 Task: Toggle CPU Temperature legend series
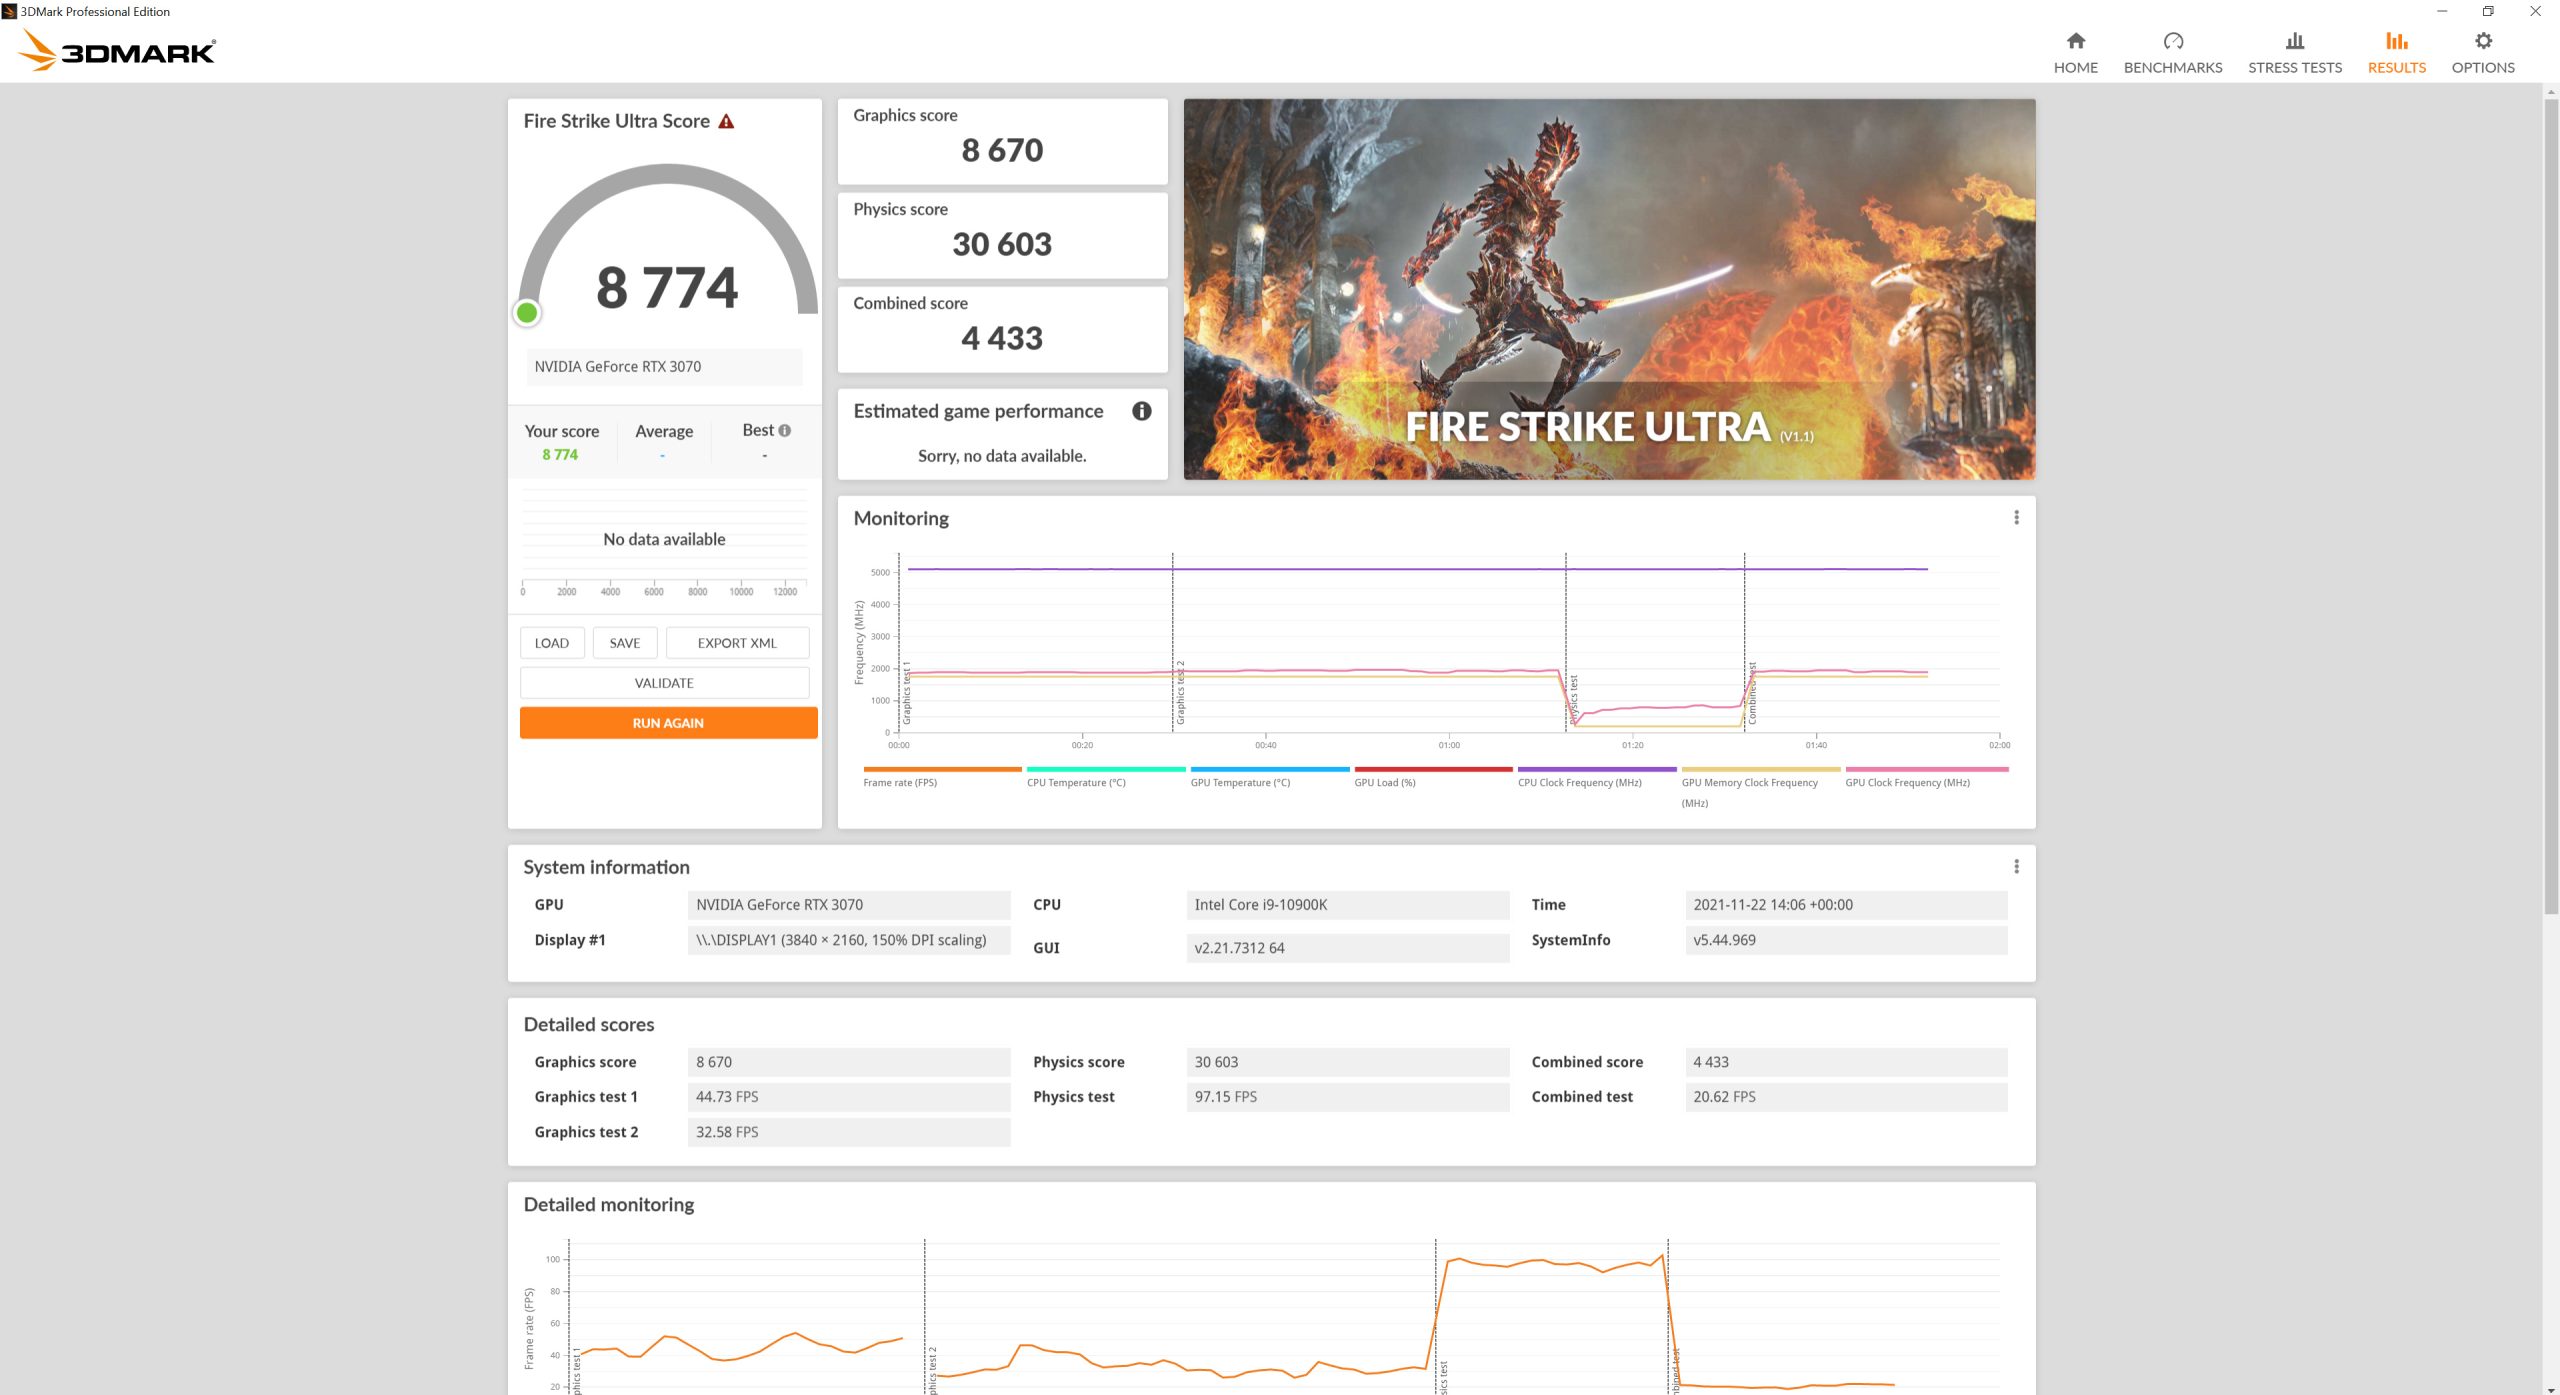1076,782
